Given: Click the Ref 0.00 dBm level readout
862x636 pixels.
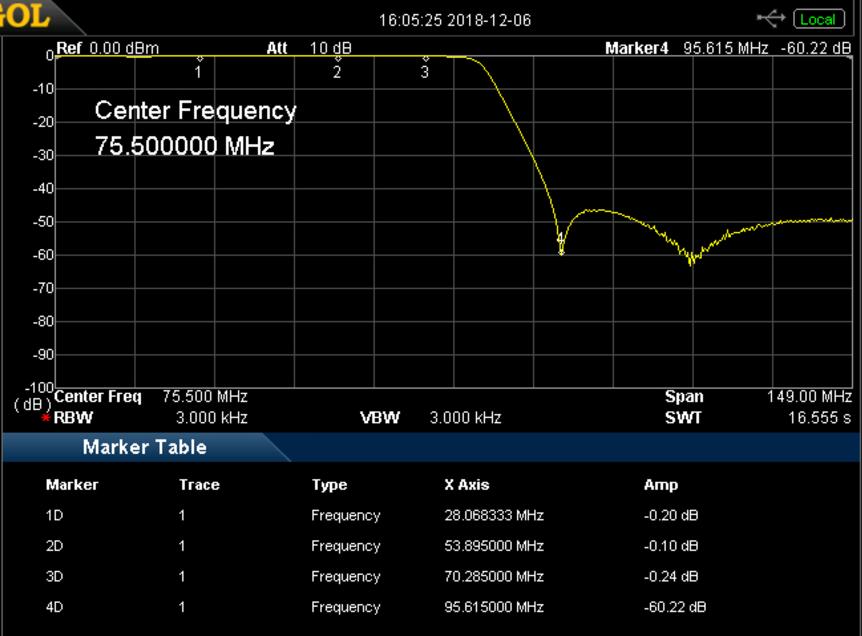Looking at the screenshot, I should pos(107,48).
